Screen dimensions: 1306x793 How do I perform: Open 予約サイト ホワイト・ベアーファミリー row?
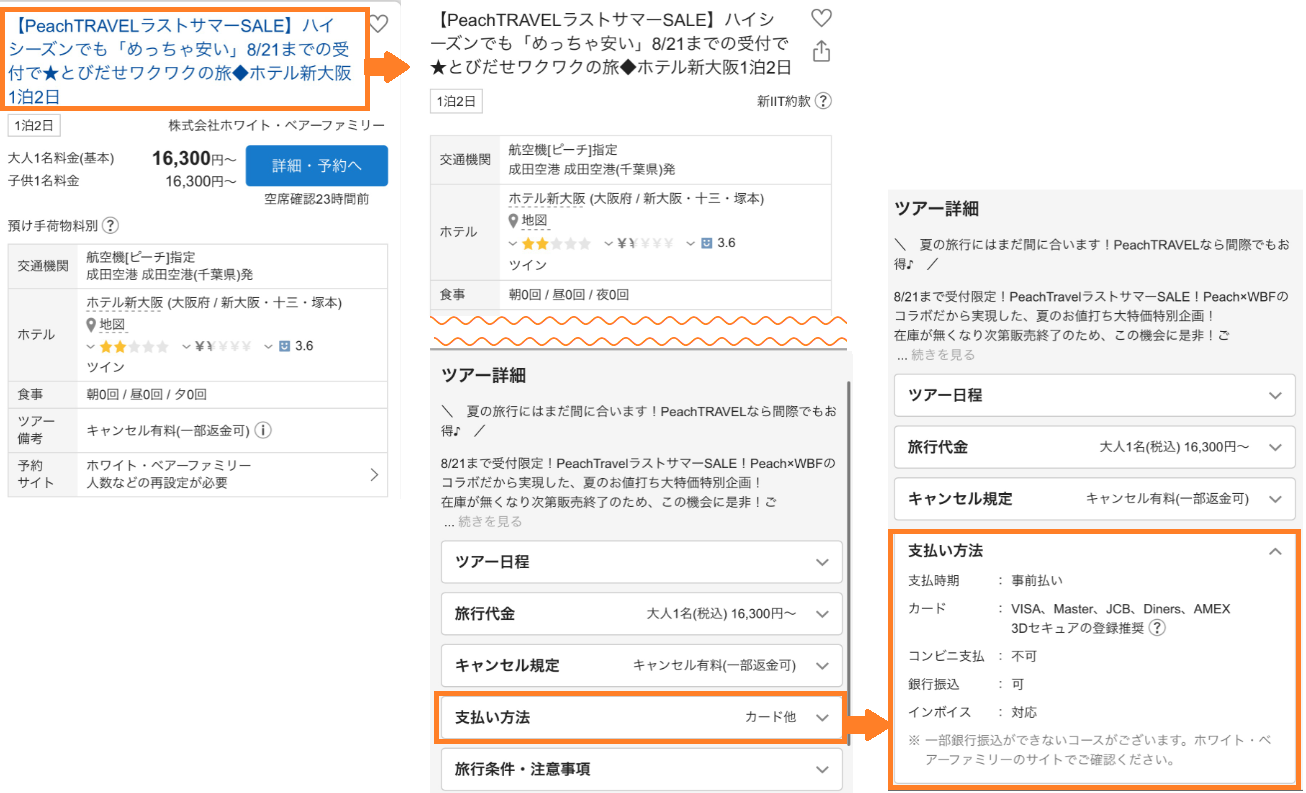197,475
